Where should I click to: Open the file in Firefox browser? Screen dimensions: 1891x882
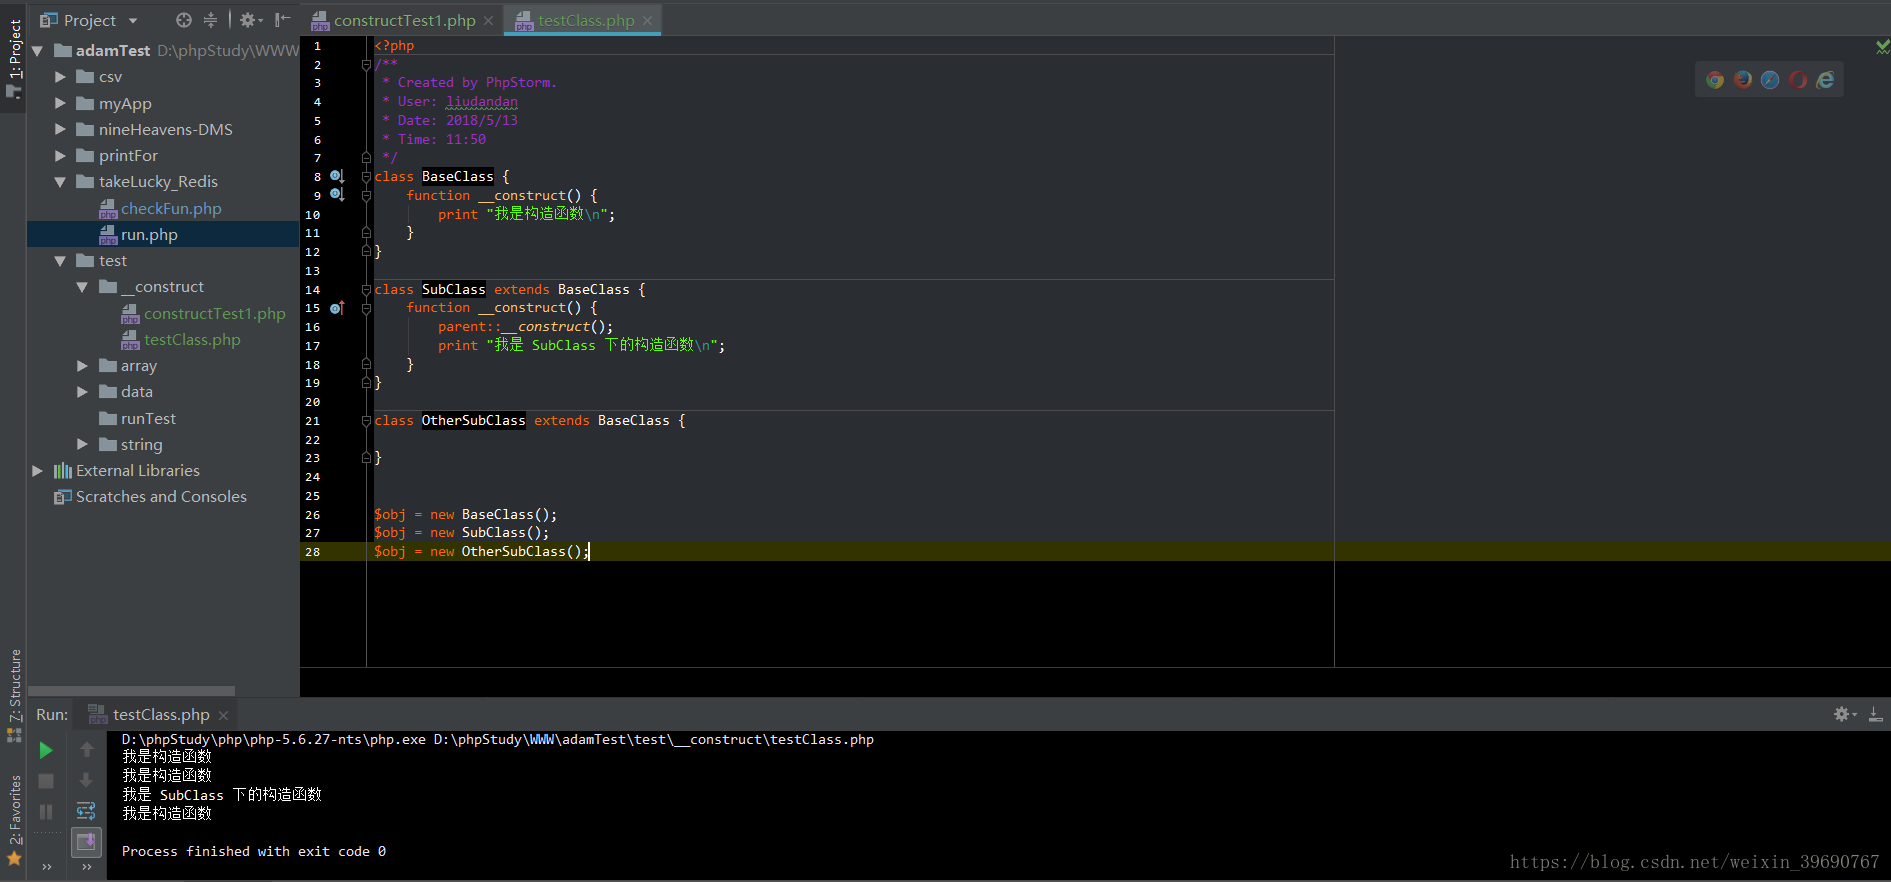point(1743,80)
